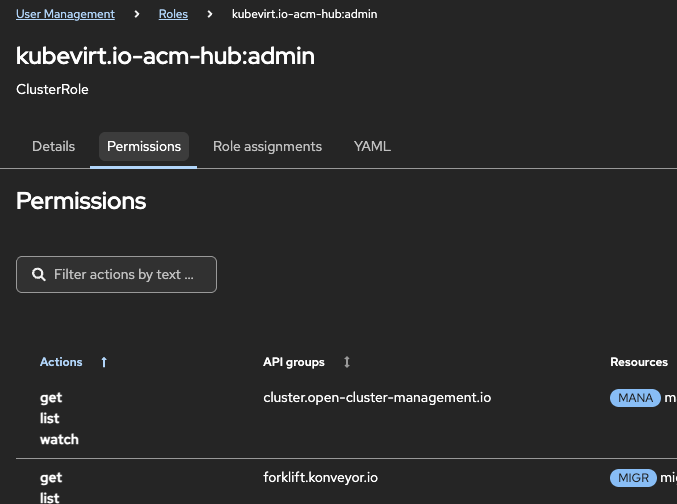Viewport: 677px width, 504px height.
Task: Select the Permissions tab
Action: tap(144, 146)
